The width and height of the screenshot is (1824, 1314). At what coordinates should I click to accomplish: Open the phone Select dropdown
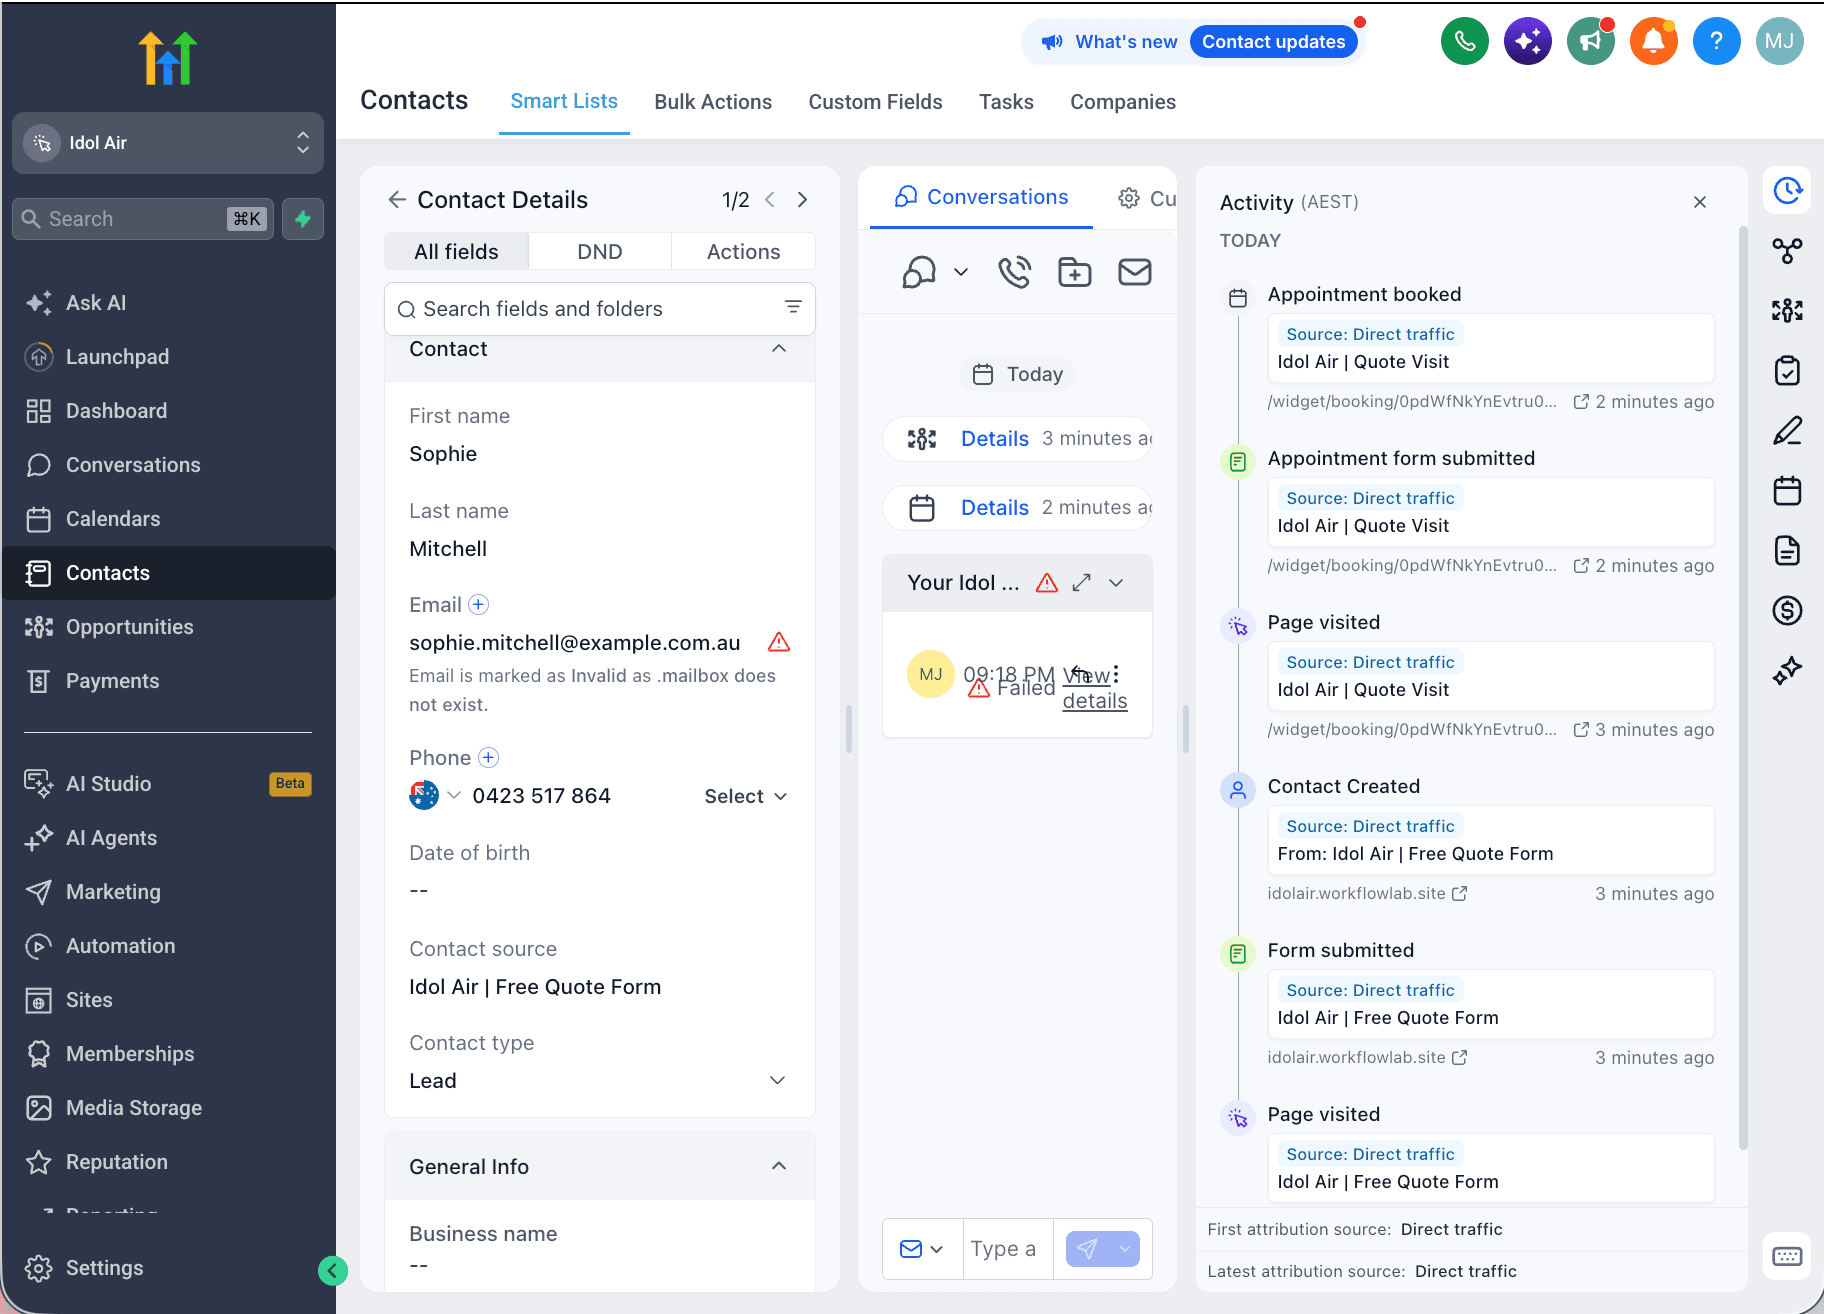(746, 796)
